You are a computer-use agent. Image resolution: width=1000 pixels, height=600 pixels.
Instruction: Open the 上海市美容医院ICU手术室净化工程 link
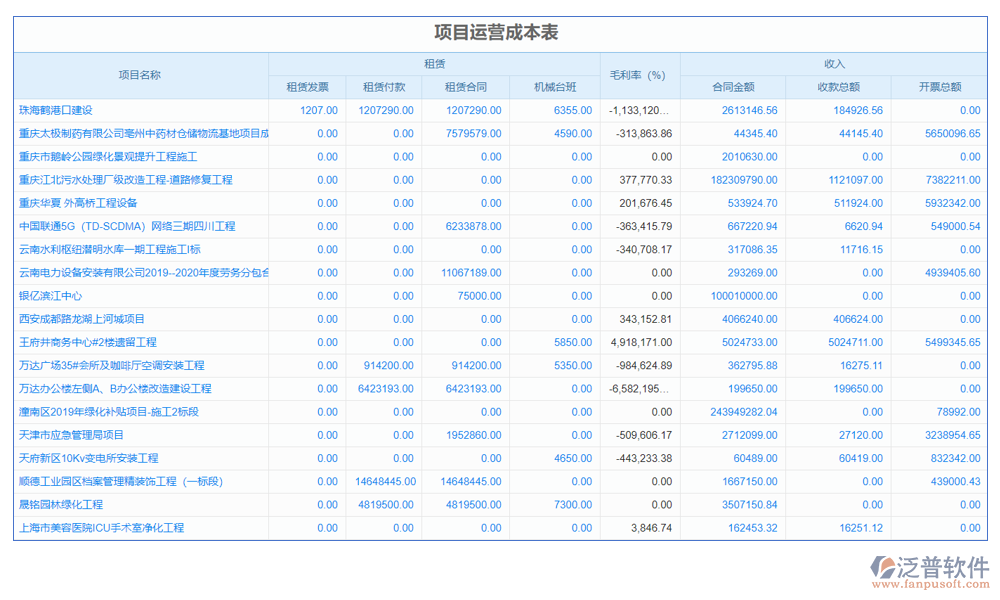102,528
